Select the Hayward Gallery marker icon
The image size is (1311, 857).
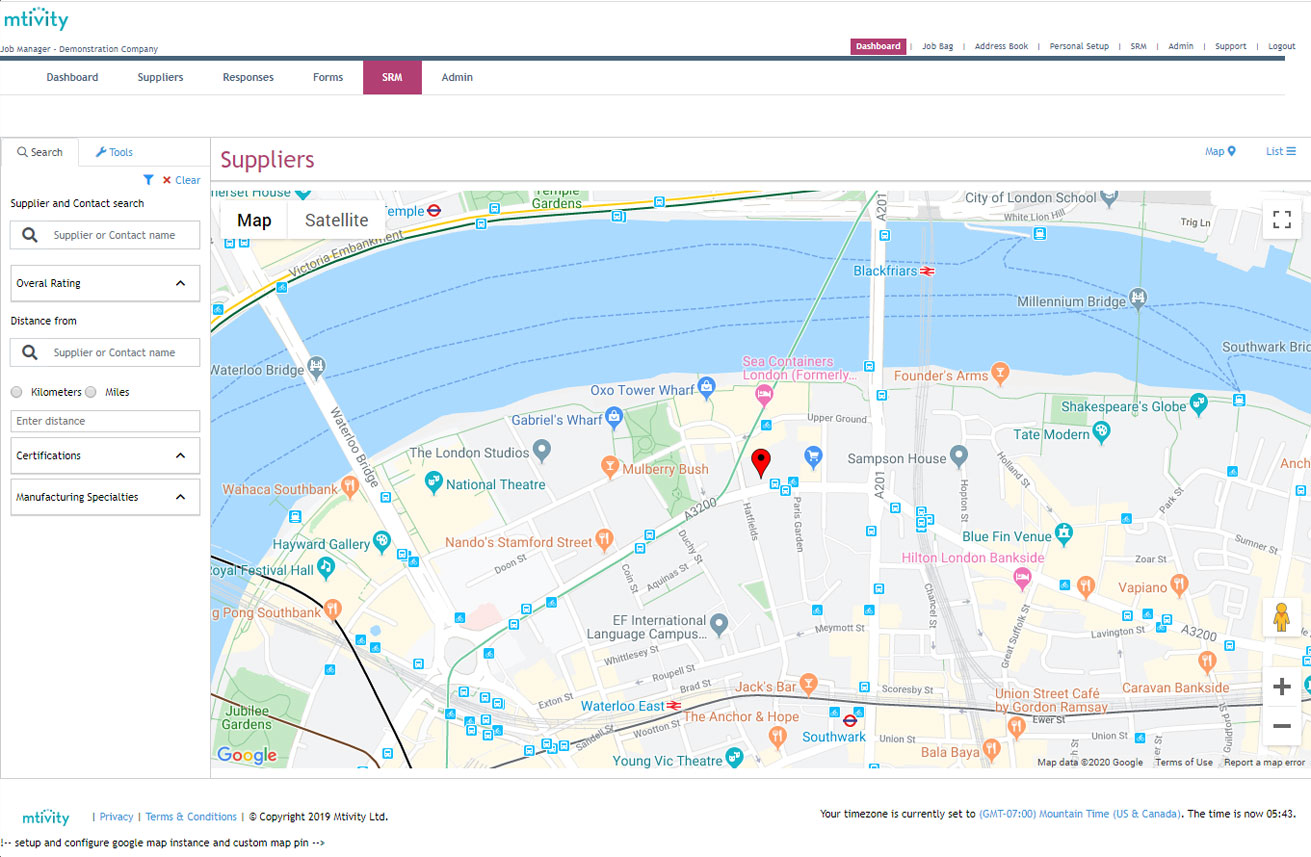pos(382,541)
